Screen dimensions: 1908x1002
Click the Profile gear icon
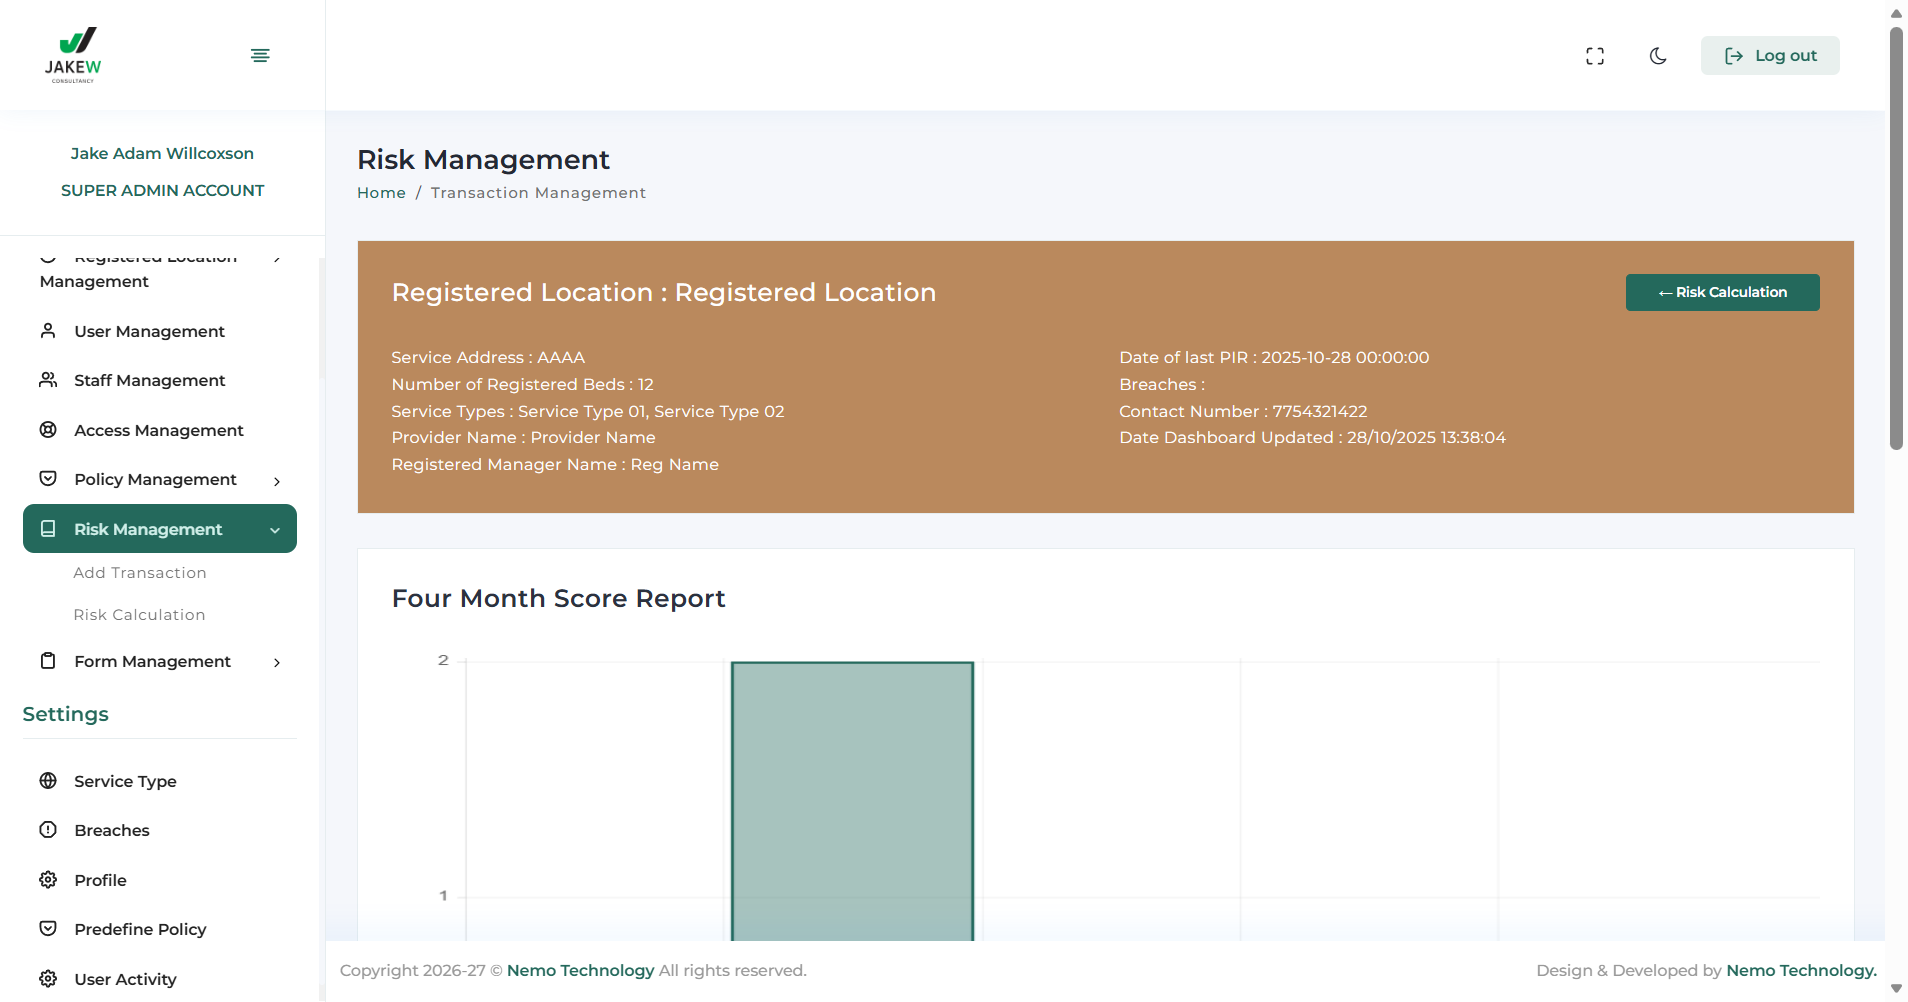tap(48, 880)
